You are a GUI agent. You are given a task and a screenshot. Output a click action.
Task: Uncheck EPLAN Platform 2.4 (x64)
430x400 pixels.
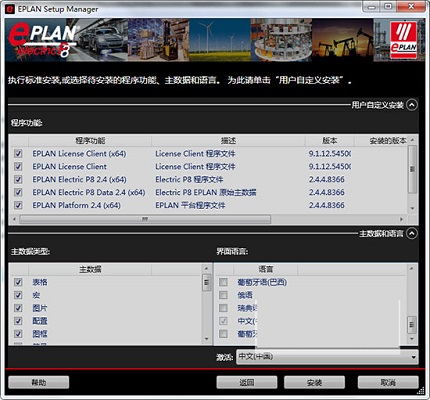18,205
